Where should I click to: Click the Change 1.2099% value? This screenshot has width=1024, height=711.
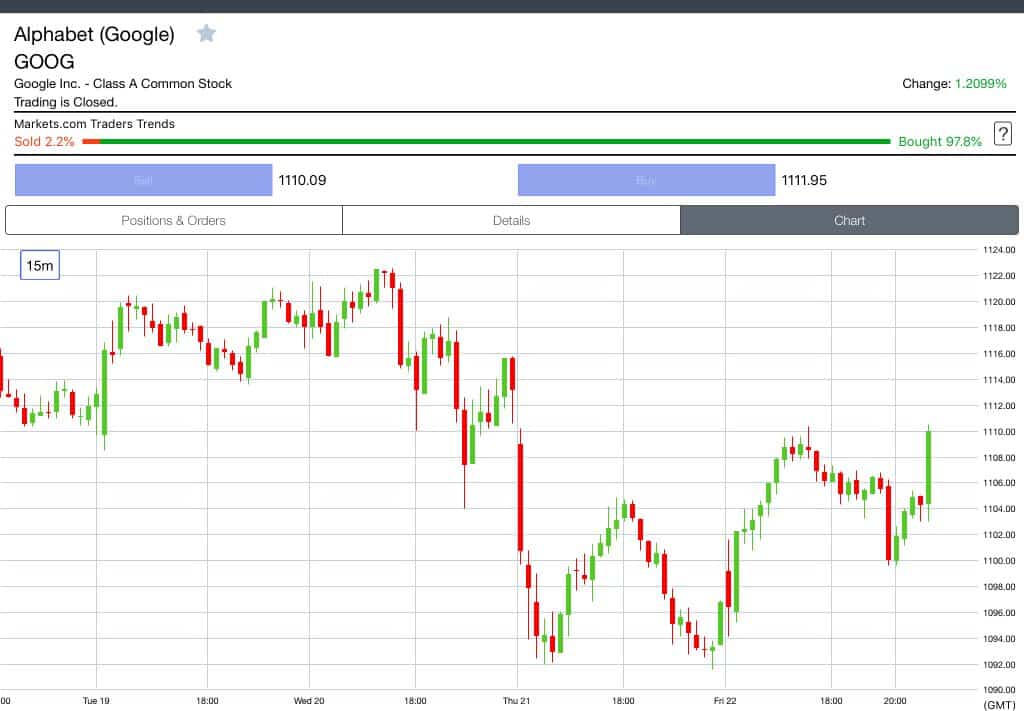[x=981, y=84]
